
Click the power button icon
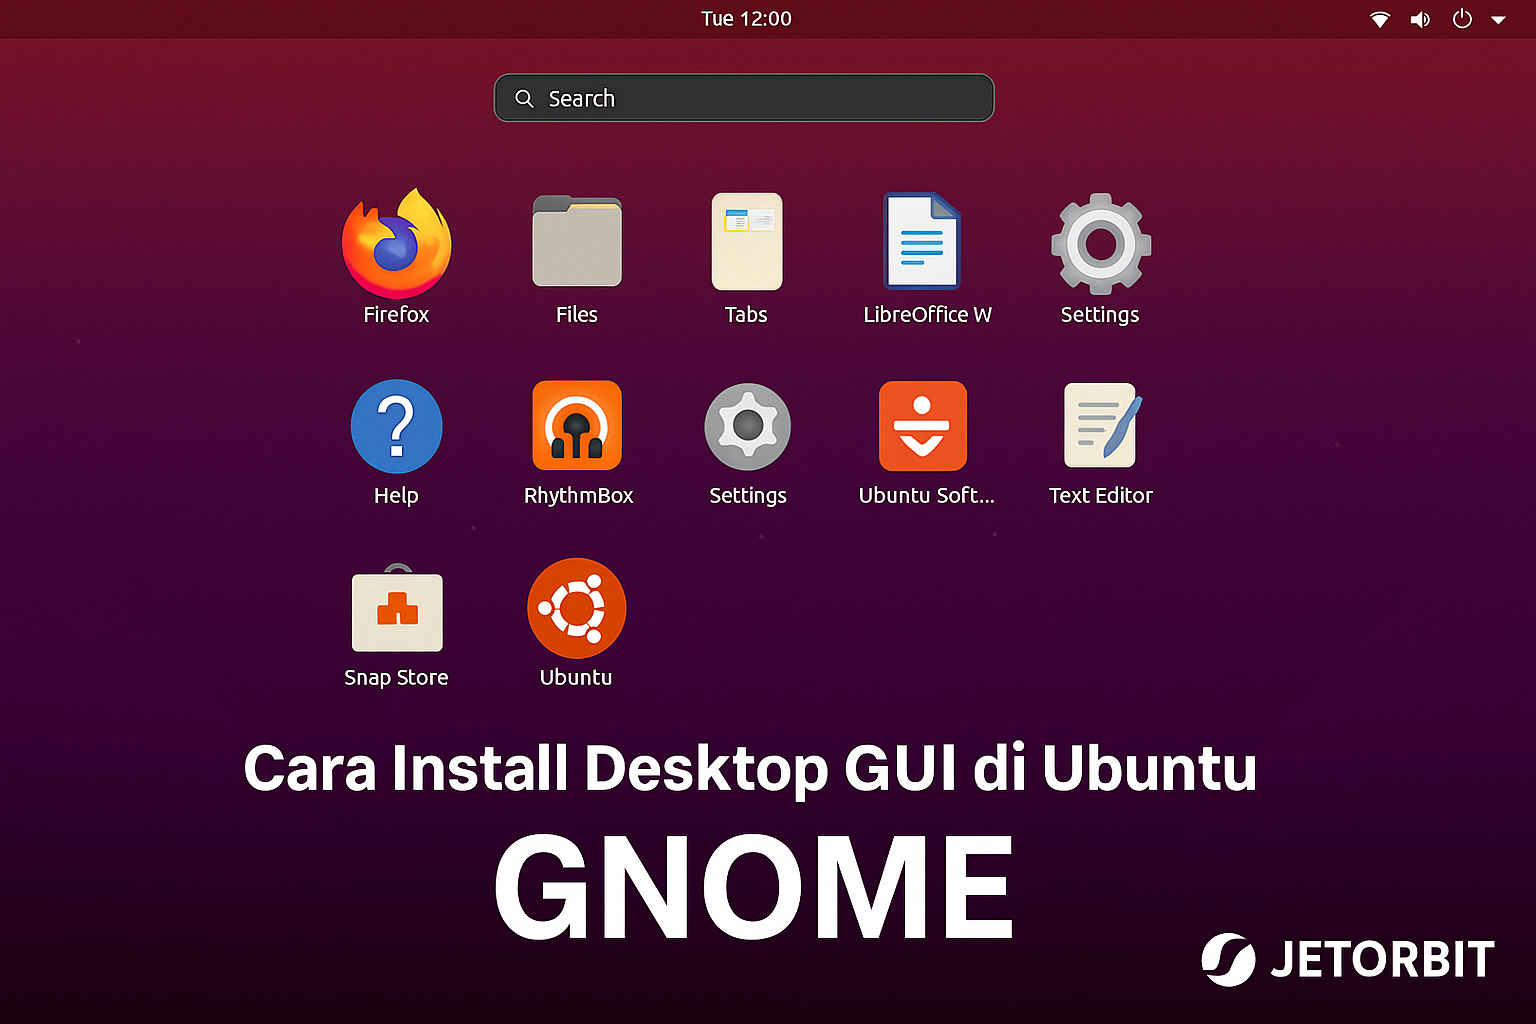(x=1462, y=19)
